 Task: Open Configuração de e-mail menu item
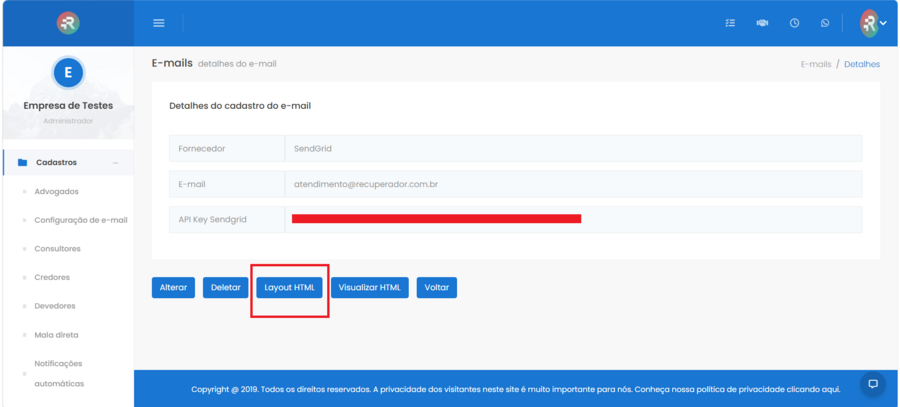81,220
